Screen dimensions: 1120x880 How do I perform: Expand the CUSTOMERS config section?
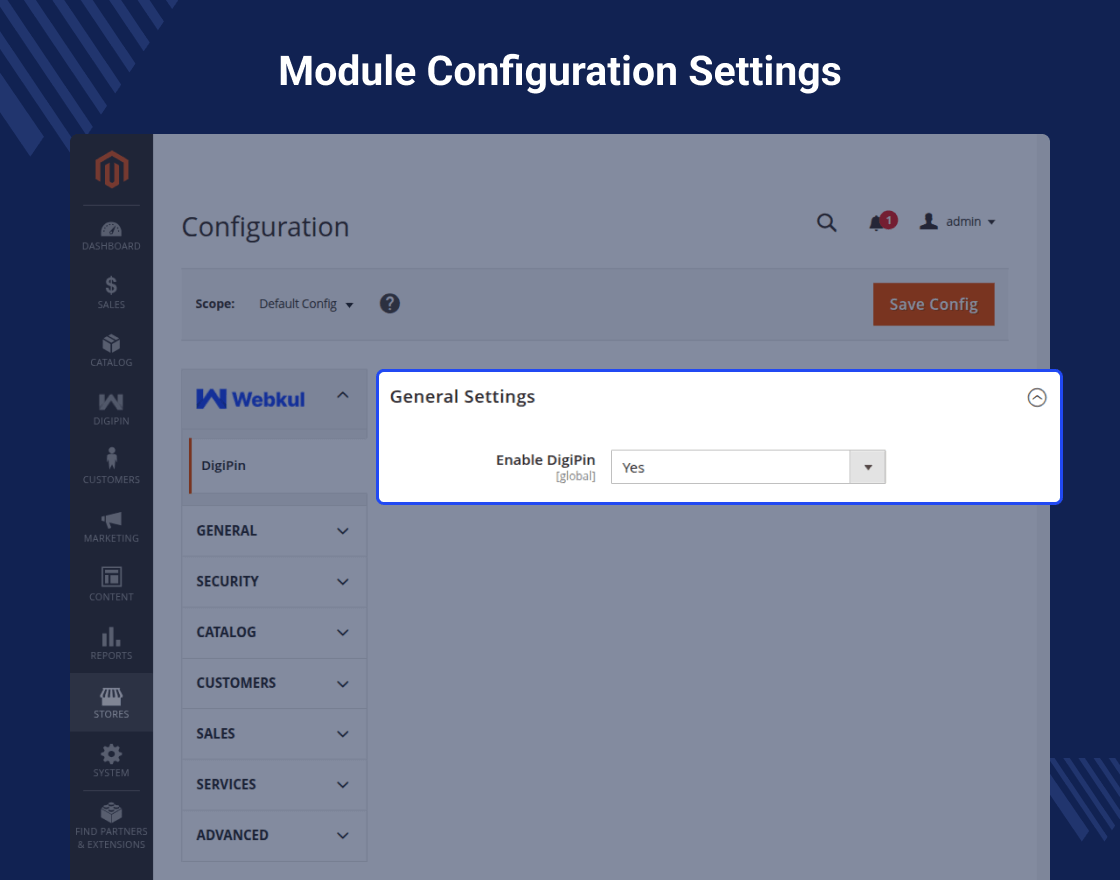click(273, 683)
